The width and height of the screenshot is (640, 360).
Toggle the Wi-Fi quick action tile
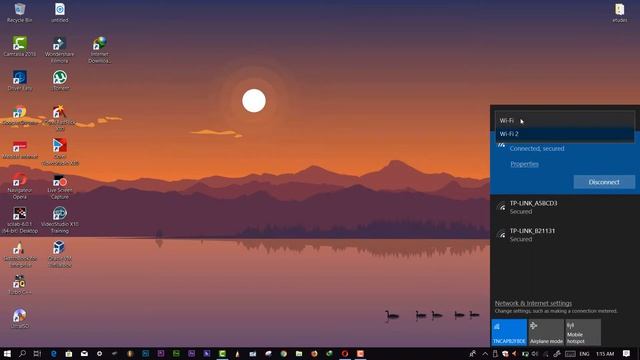(x=509, y=332)
